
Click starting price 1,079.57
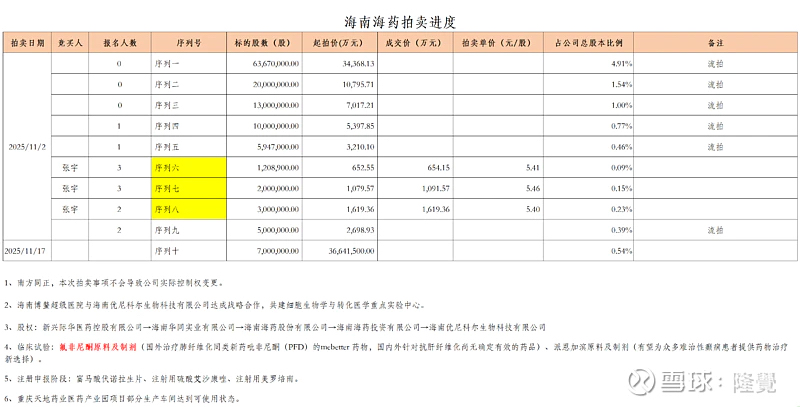[362, 189]
